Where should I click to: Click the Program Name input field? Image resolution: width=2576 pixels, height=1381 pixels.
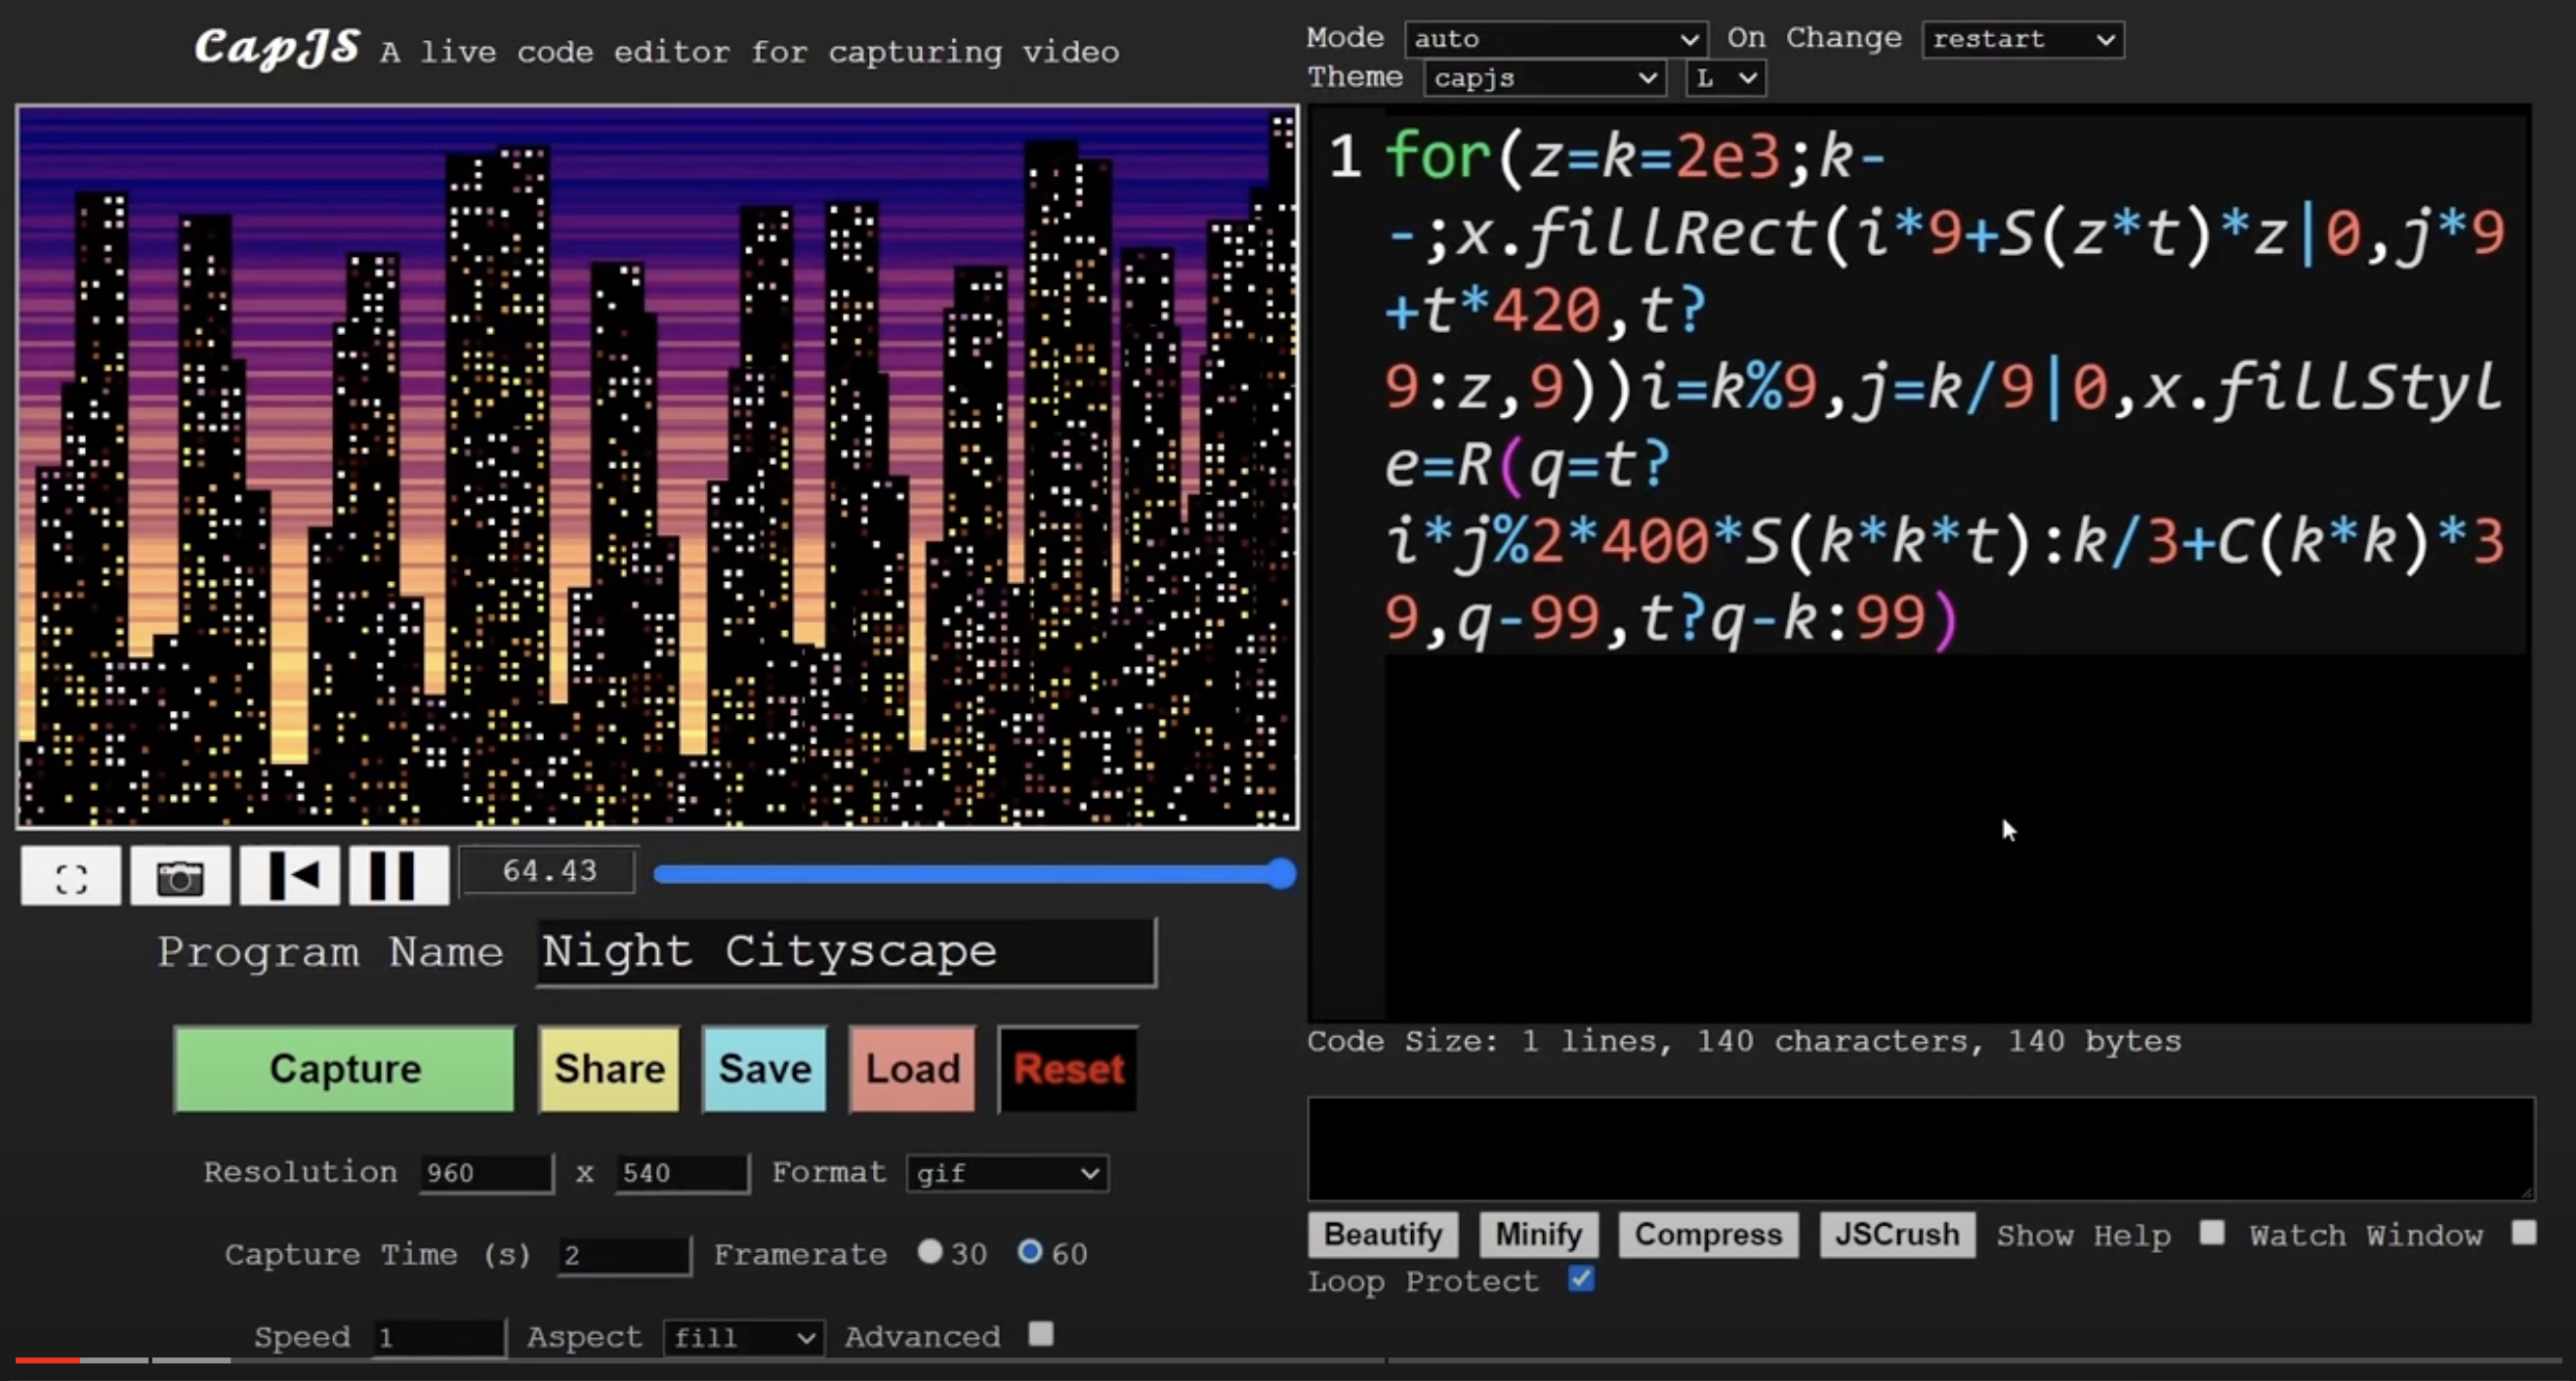coord(844,949)
